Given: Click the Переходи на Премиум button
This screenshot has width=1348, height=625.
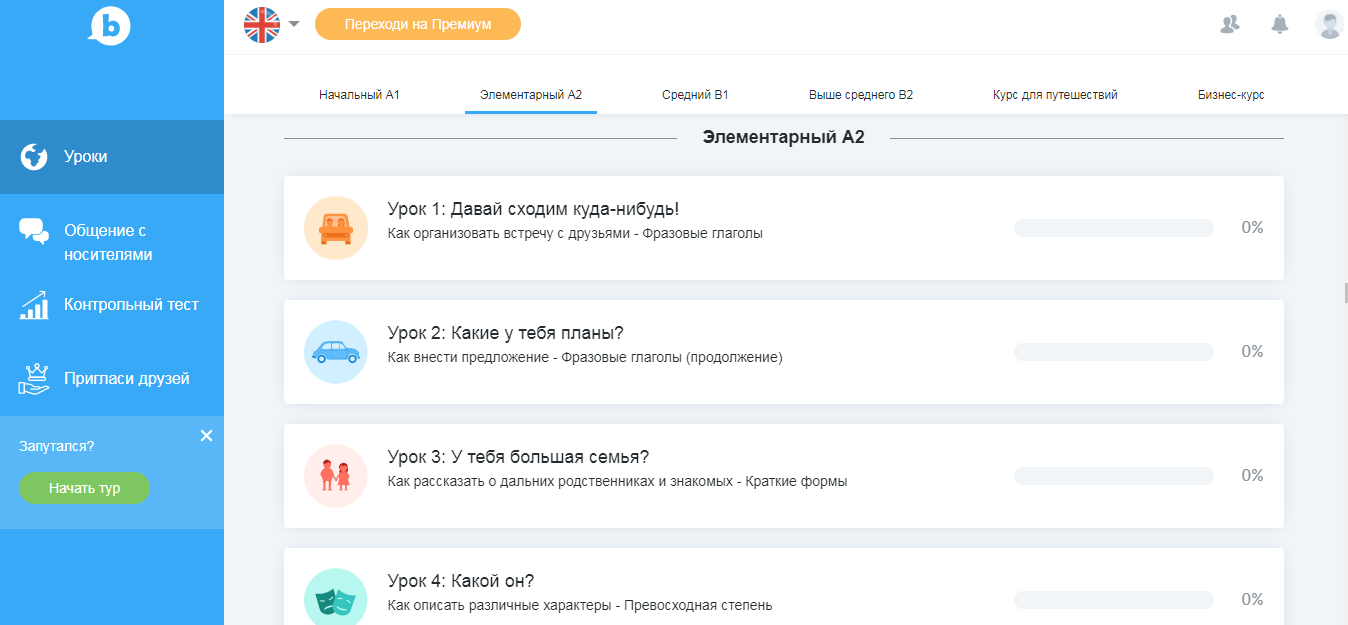Looking at the screenshot, I should 417,23.
